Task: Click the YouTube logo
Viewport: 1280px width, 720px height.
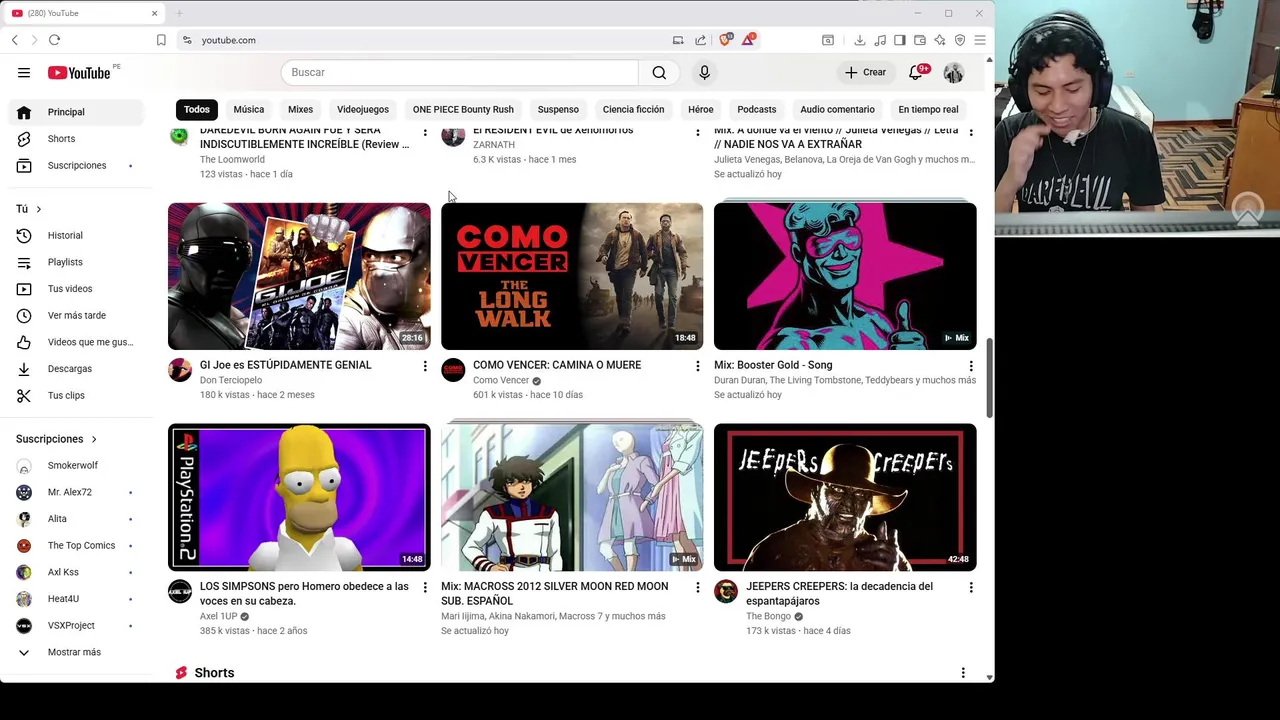Action: click(79, 72)
